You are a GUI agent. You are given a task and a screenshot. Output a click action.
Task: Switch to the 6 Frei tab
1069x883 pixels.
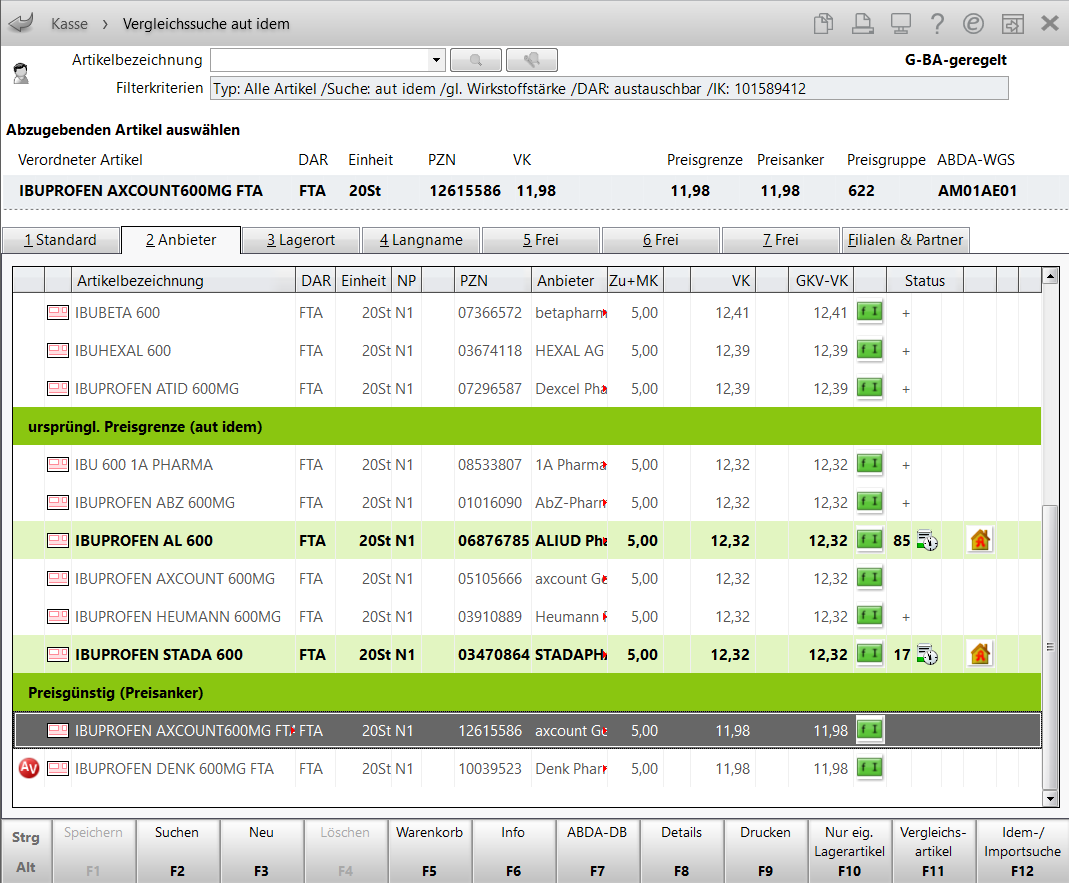(661, 240)
